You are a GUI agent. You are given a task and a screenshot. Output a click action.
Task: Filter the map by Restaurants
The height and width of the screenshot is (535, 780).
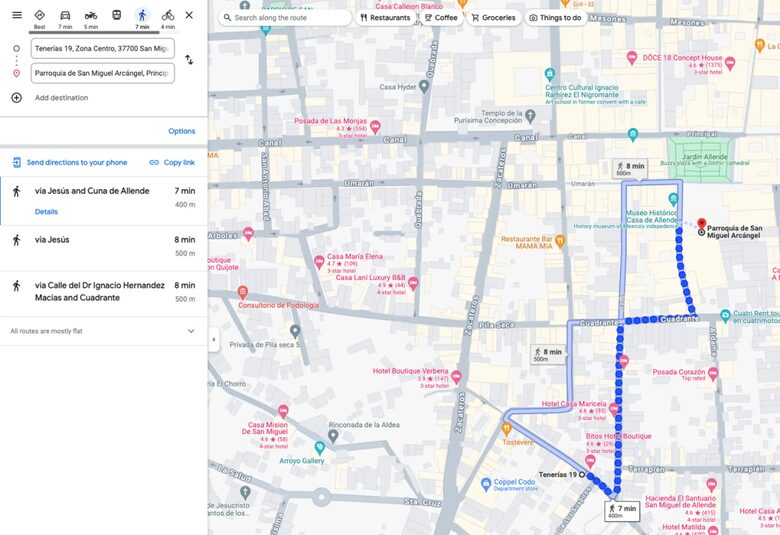pyautogui.click(x=385, y=17)
